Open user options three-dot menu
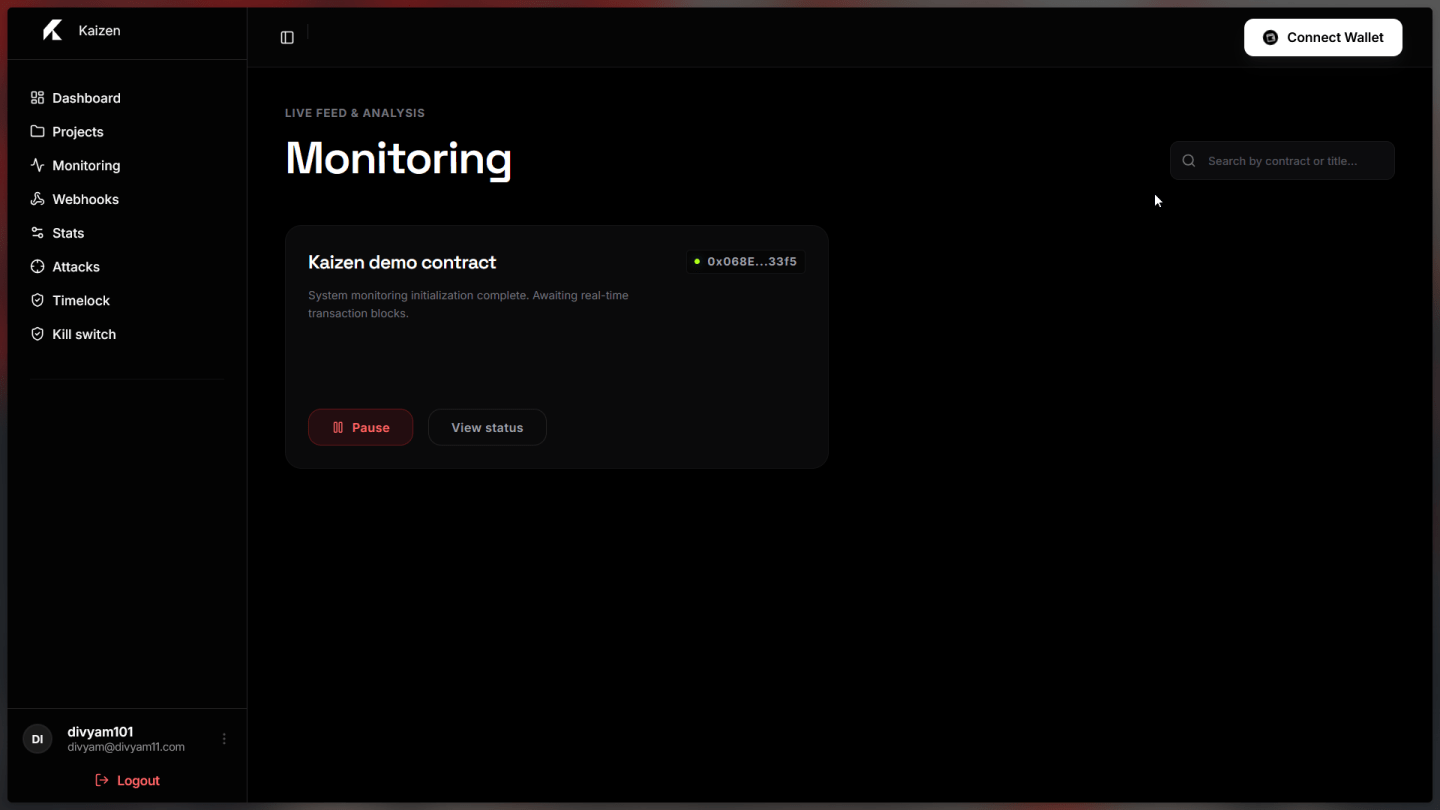The height and width of the screenshot is (810, 1440). (x=224, y=739)
